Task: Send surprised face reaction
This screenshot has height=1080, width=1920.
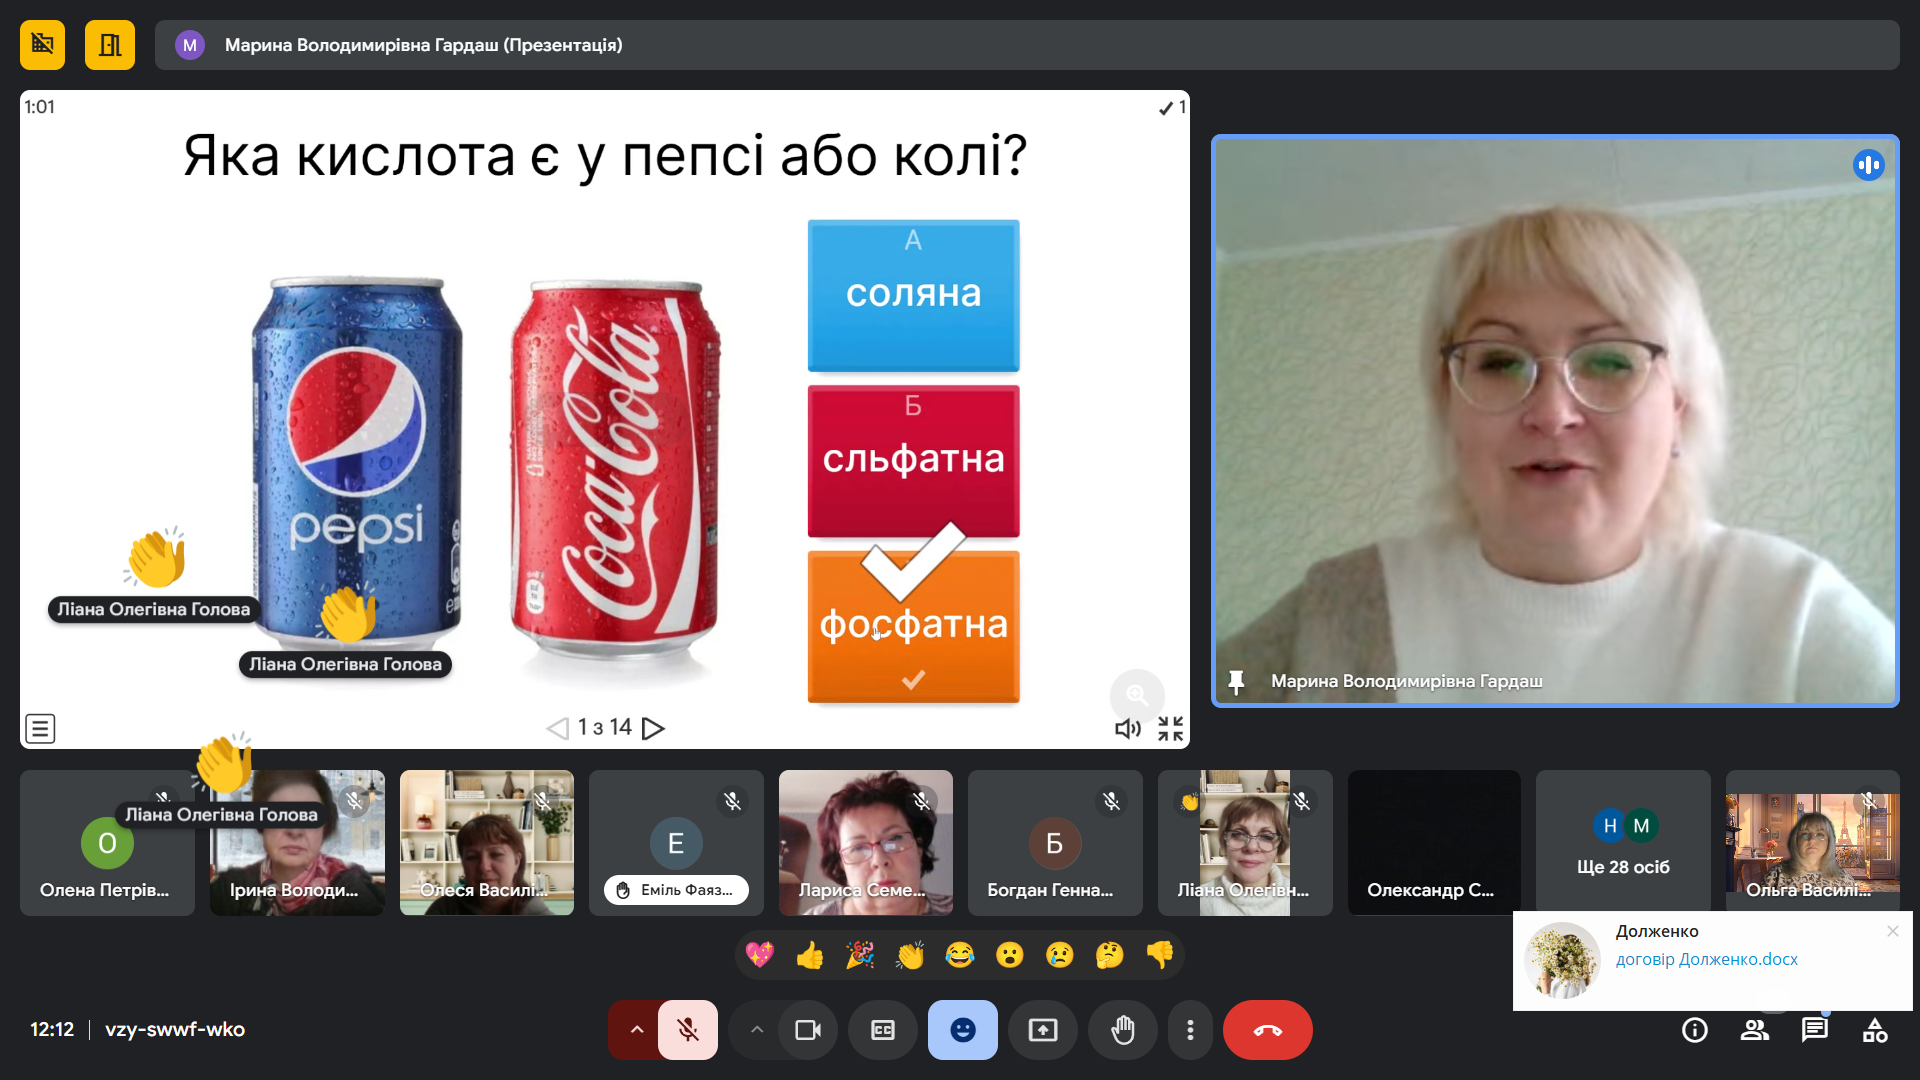Action: point(1010,955)
